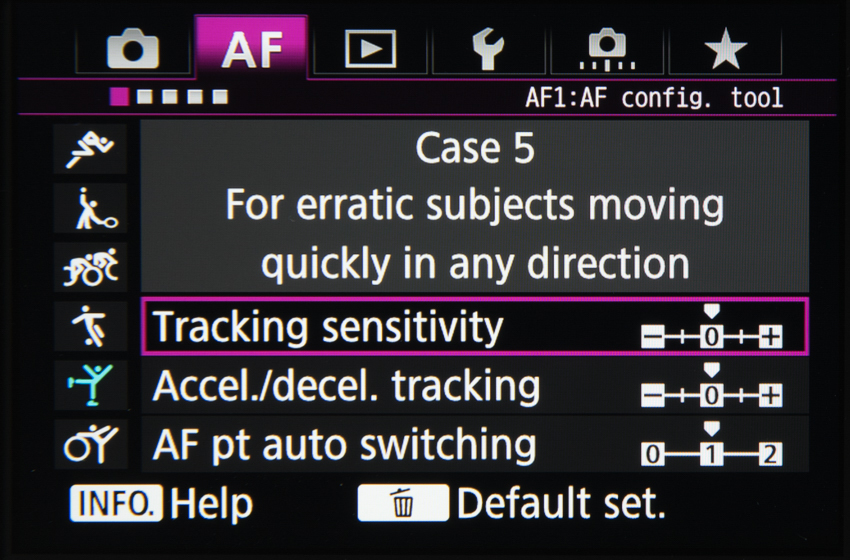Open the custom functions camera tab
The image size is (850, 560).
click(x=607, y=49)
